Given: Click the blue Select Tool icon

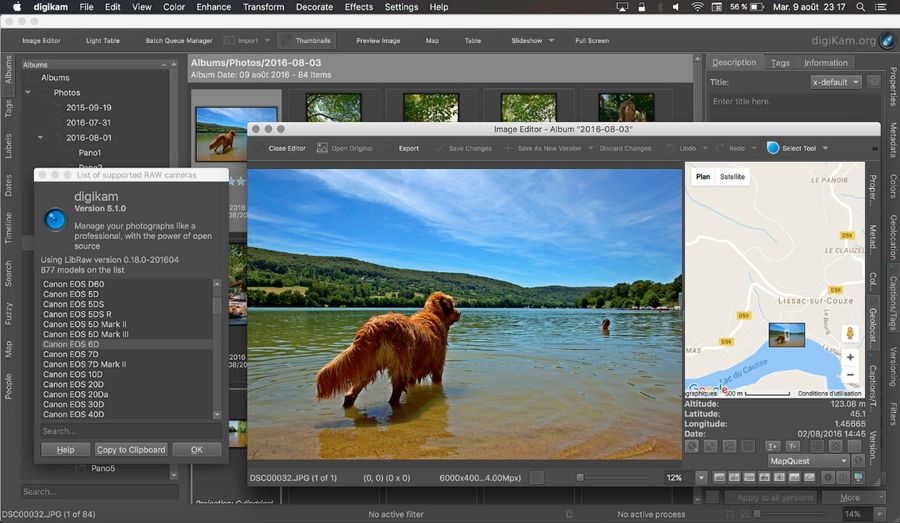Looking at the screenshot, I should [773, 148].
